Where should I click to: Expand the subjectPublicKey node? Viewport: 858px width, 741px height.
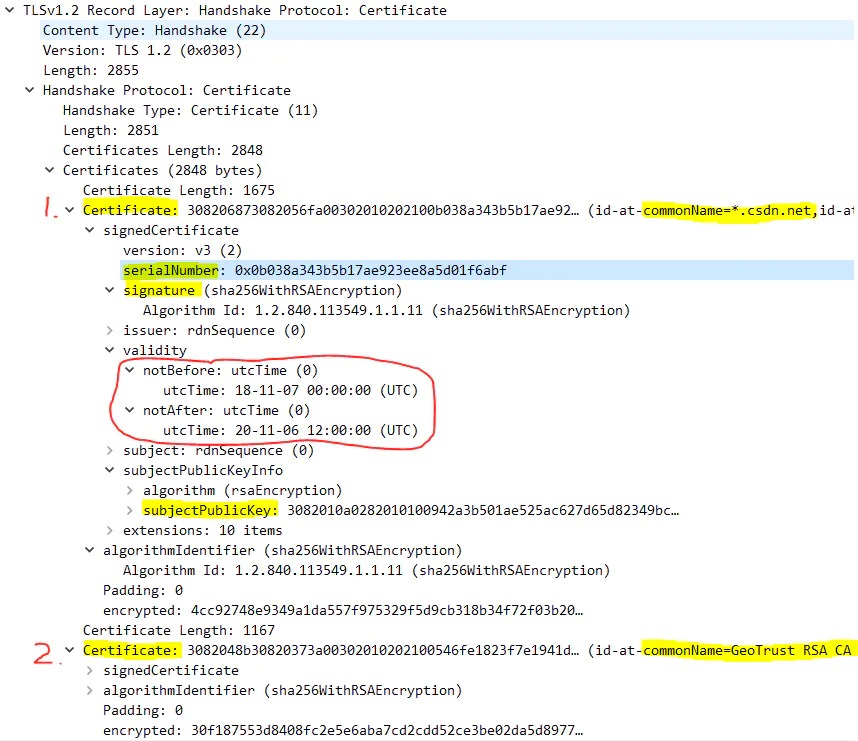point(130,510)
